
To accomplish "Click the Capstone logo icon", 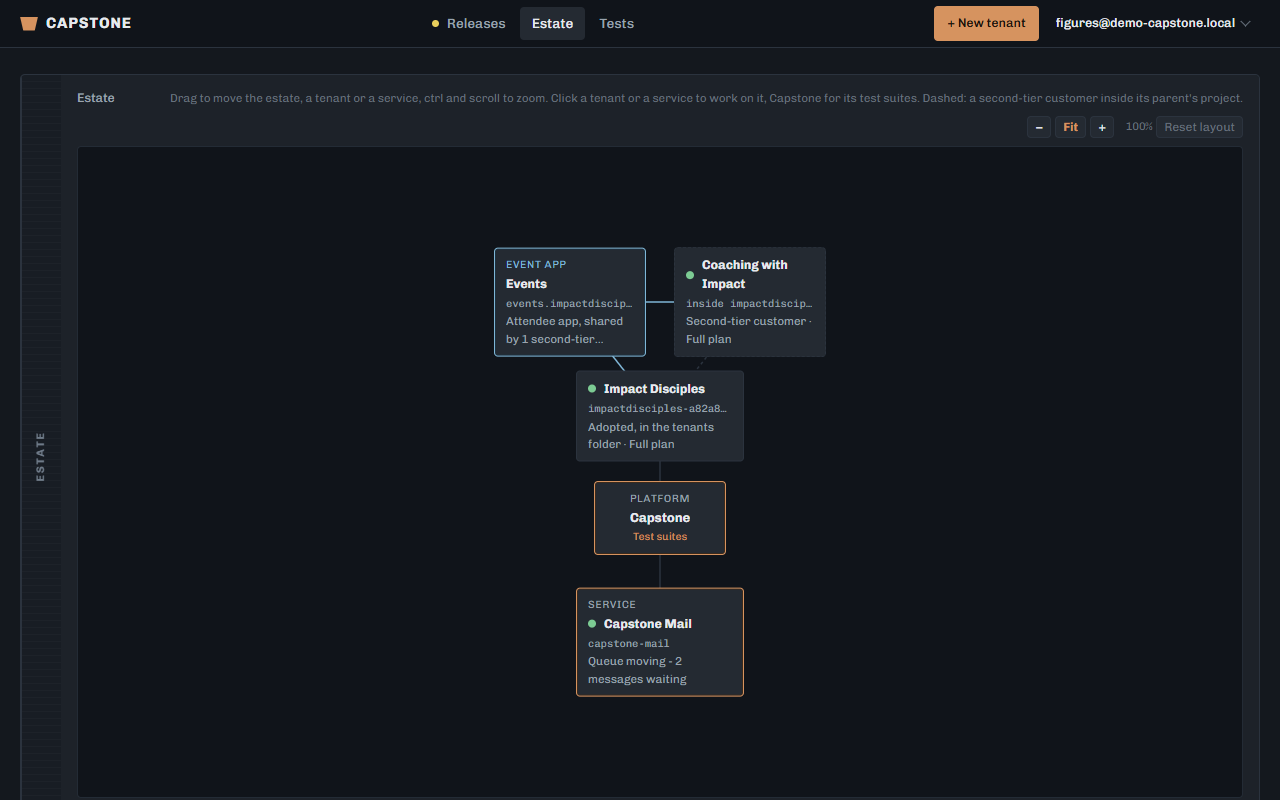I will (29, 23).
